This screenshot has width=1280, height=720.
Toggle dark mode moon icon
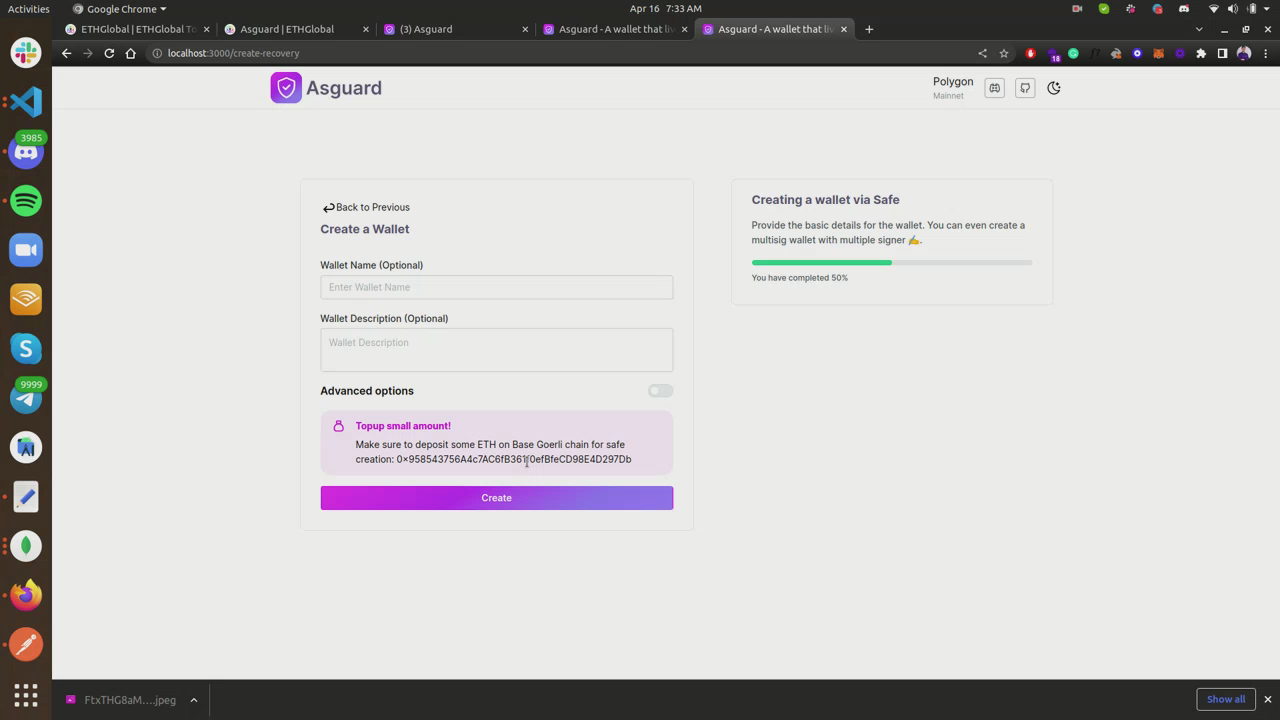pyautogui.click(x=1054, y=88)
